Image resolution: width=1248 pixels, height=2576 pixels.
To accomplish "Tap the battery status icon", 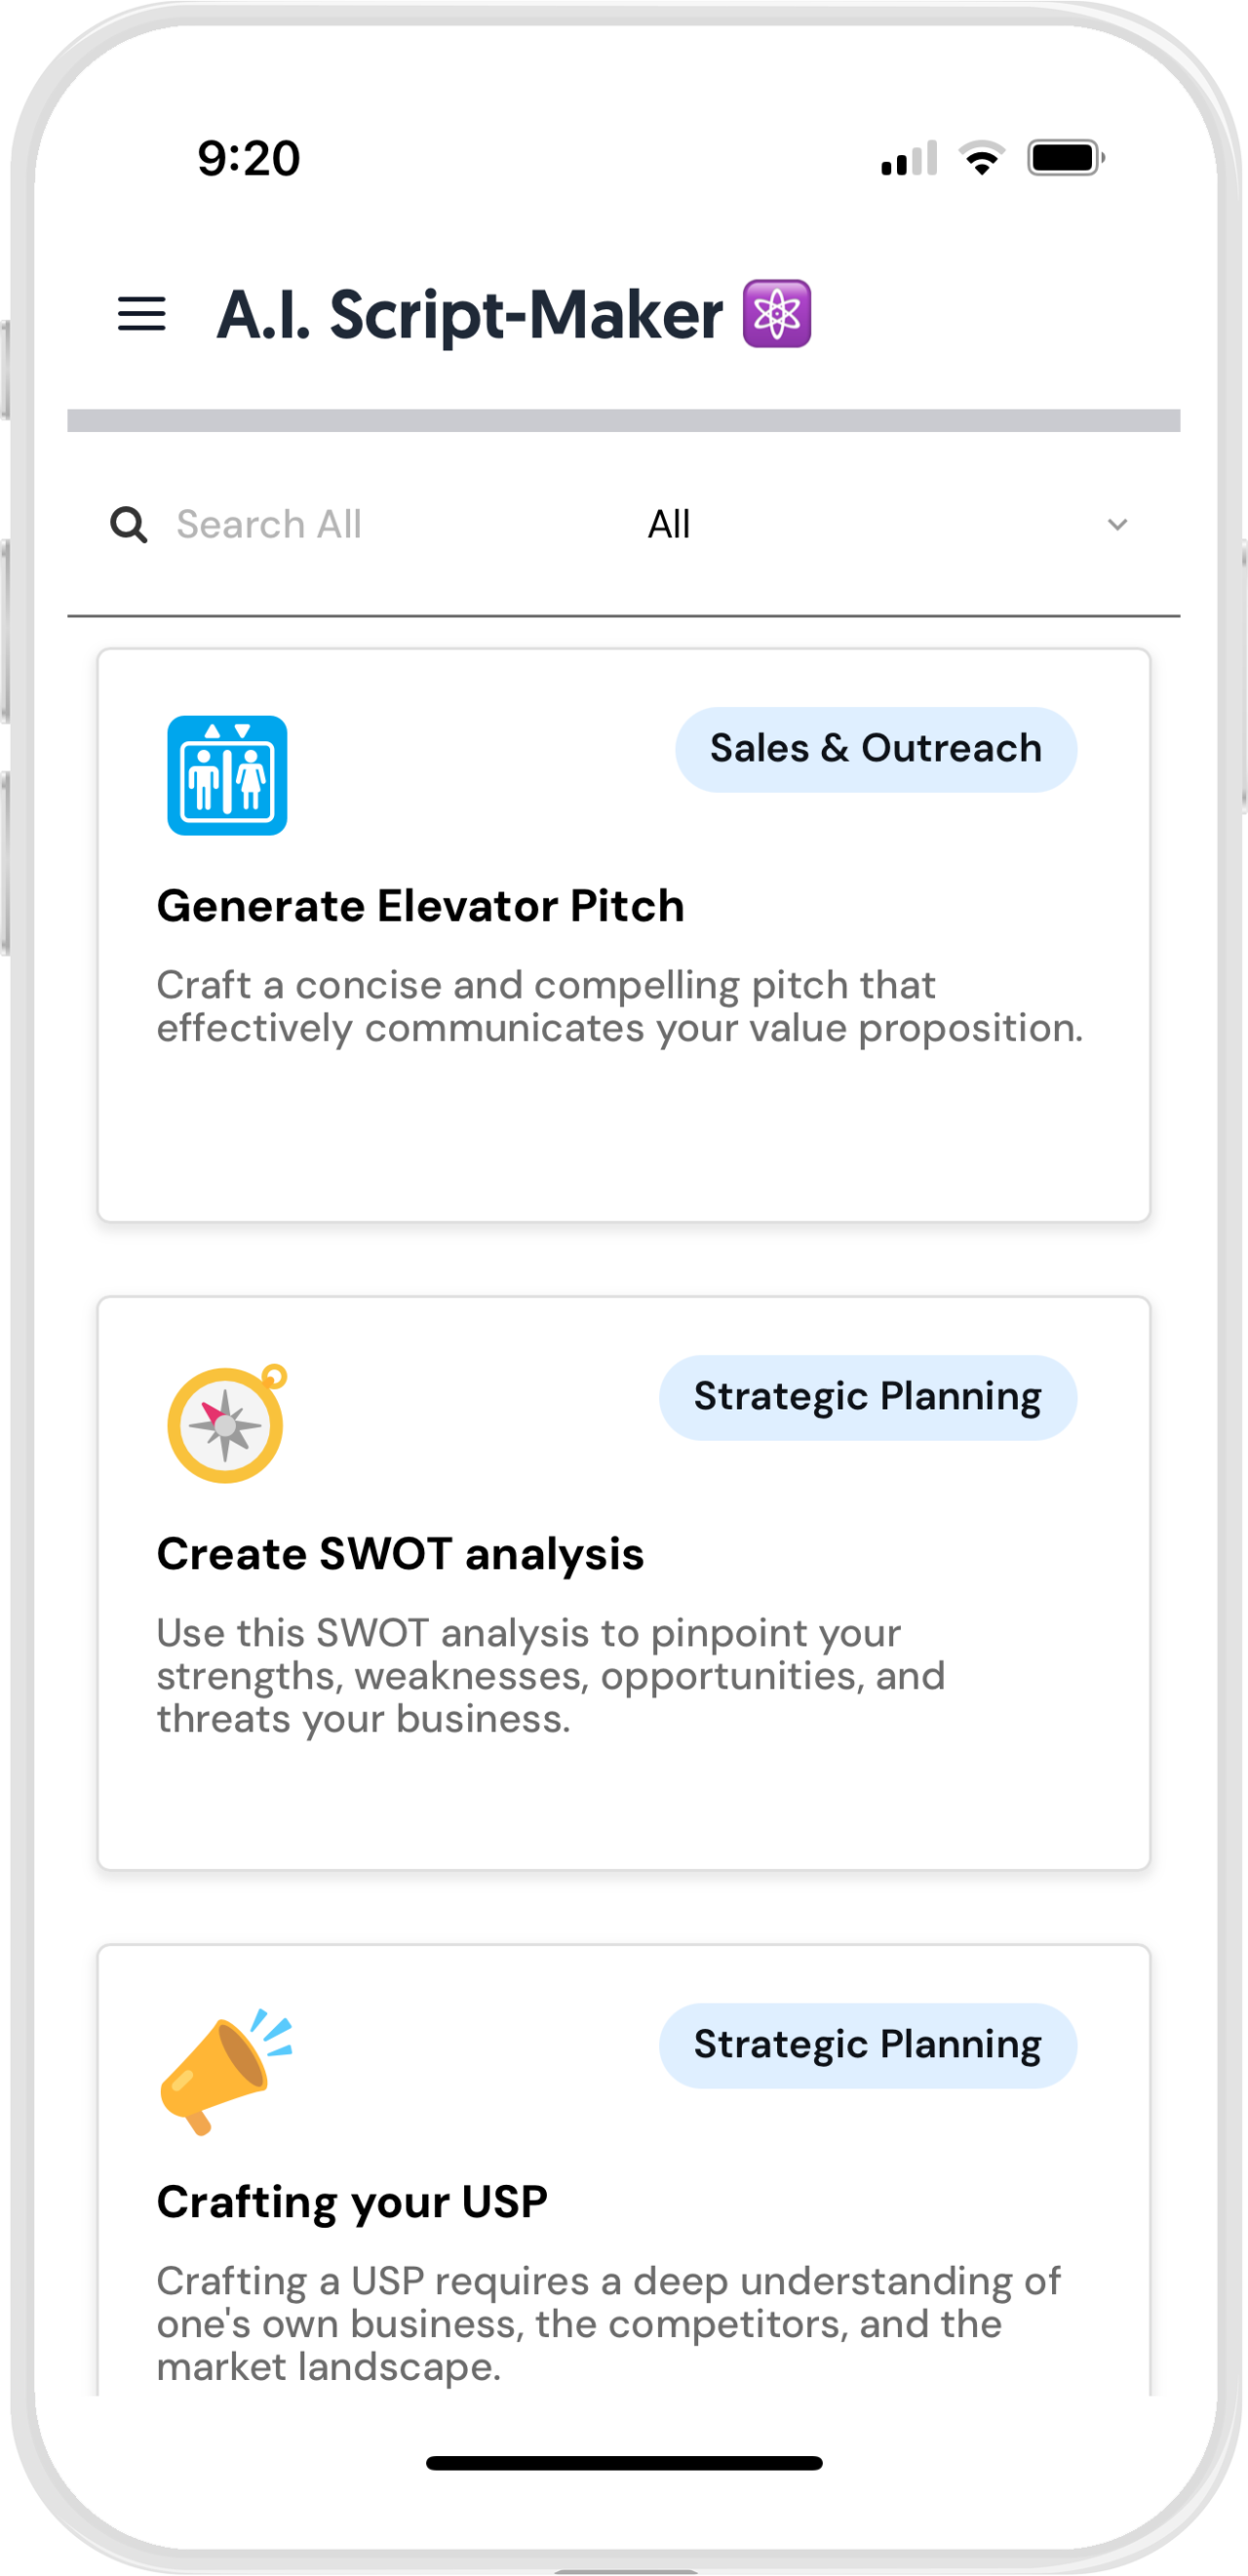I will tap(1065, 158).
